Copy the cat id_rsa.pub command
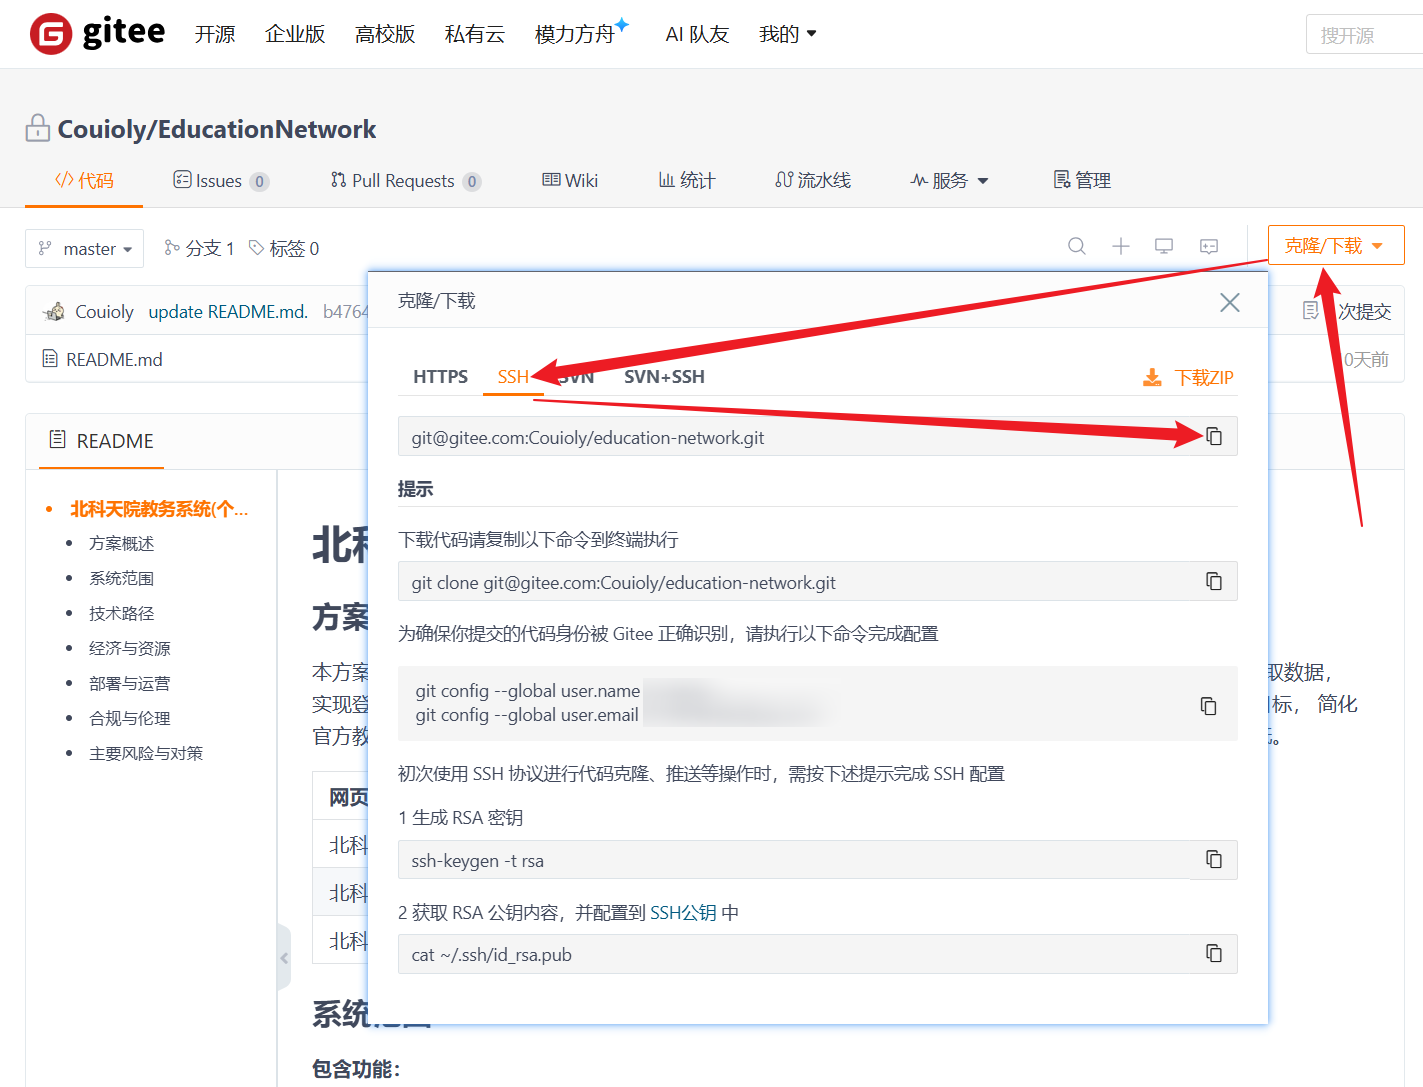The image size is (1423, 1087). click(x=1214, y=953)
